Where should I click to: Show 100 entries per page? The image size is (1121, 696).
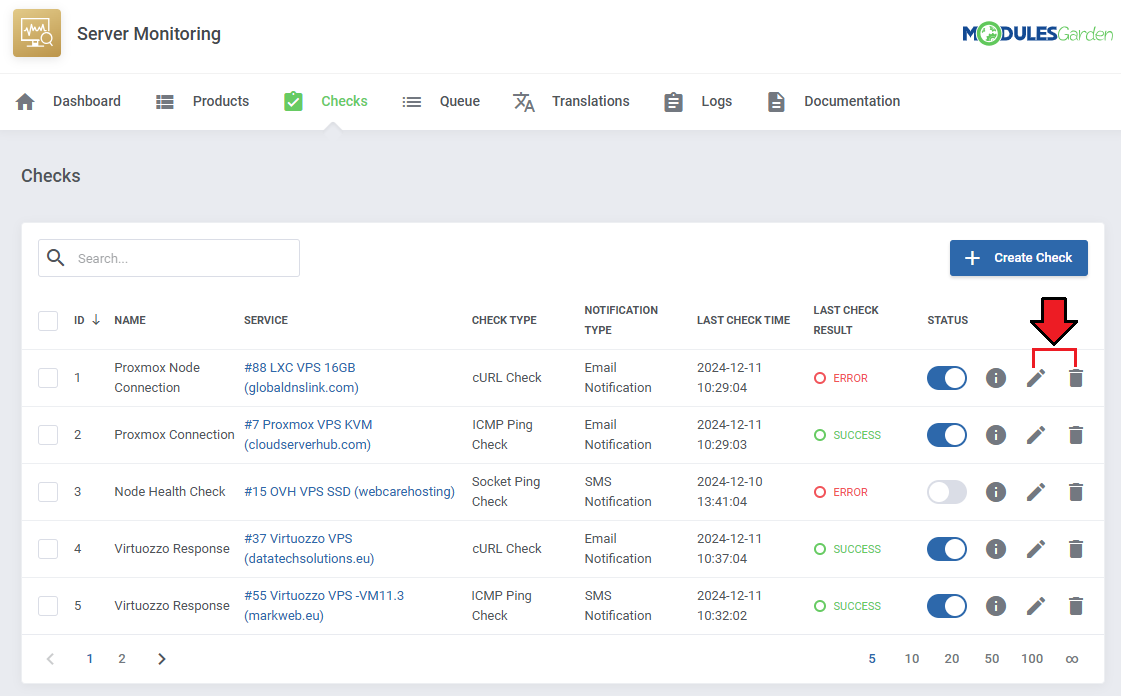point(1032,659)
